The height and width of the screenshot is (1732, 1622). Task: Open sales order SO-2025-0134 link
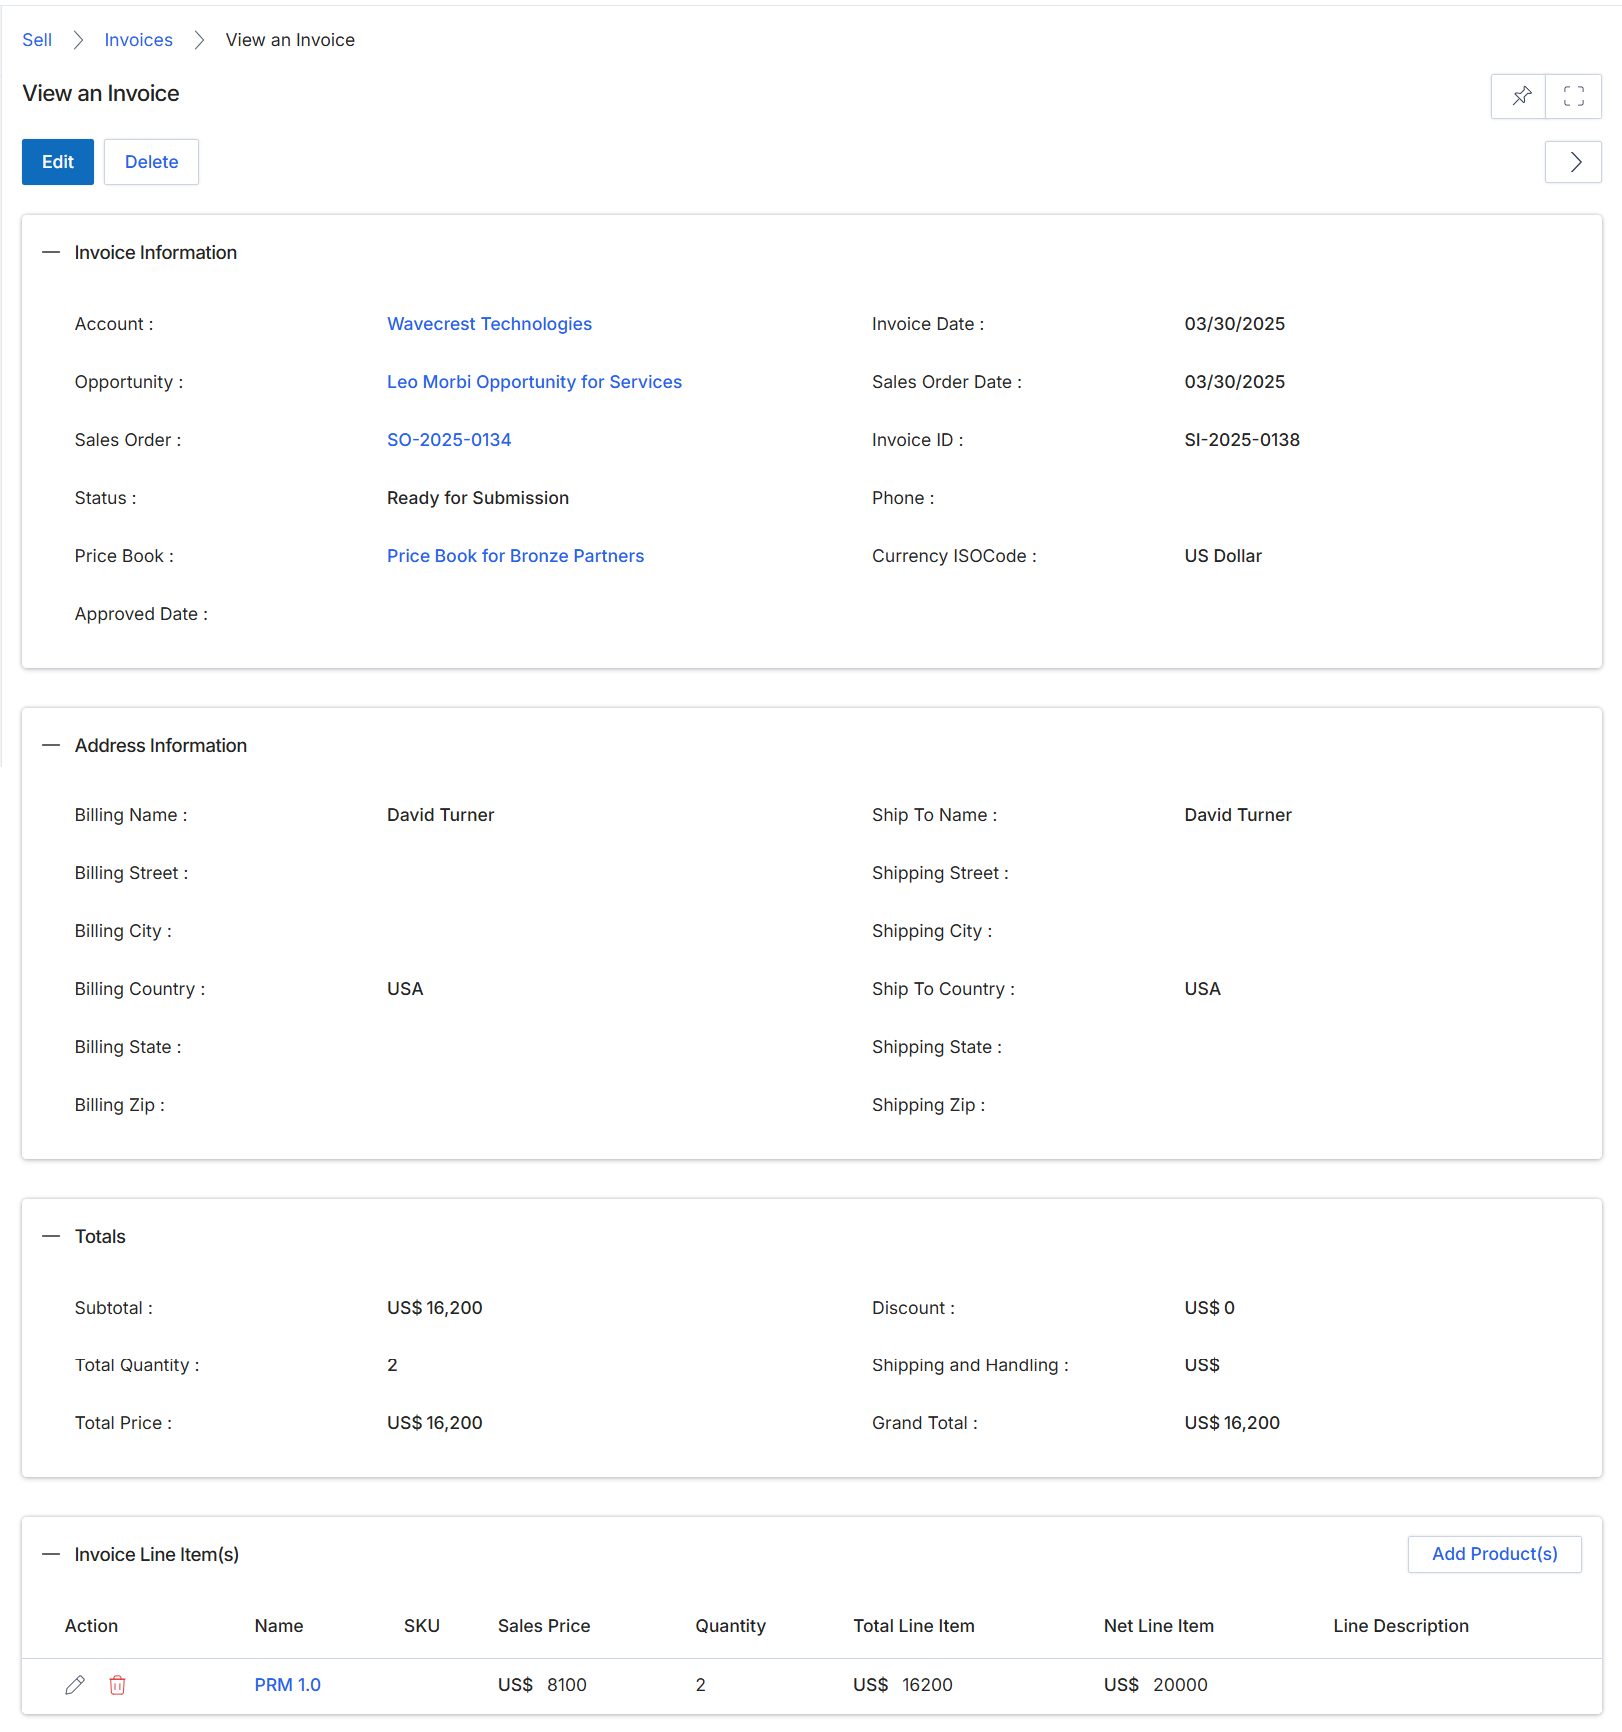[449, 440]
